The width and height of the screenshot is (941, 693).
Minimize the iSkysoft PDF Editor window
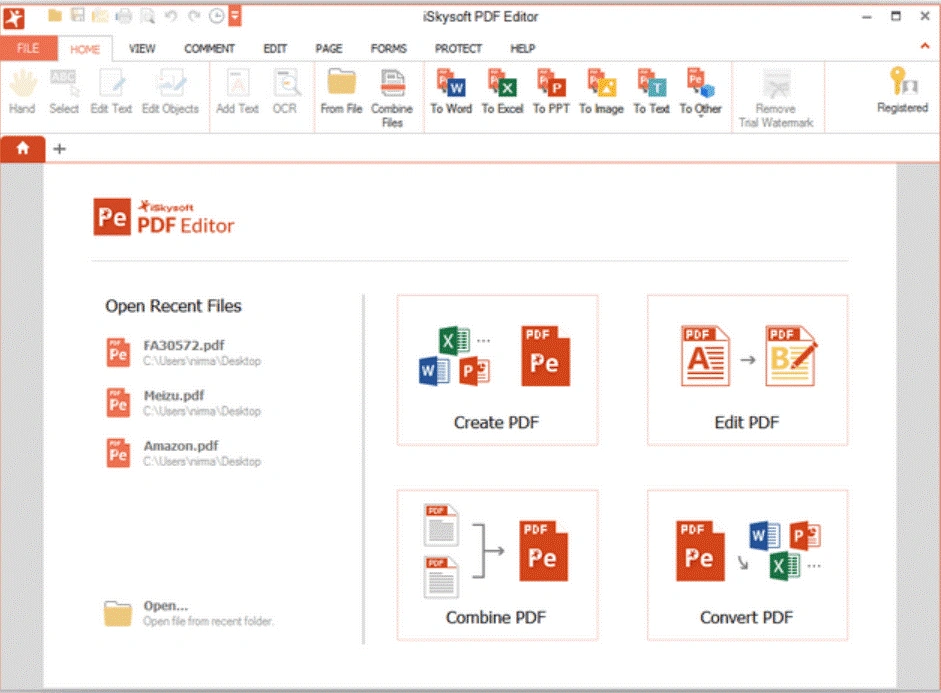[867, 17]
